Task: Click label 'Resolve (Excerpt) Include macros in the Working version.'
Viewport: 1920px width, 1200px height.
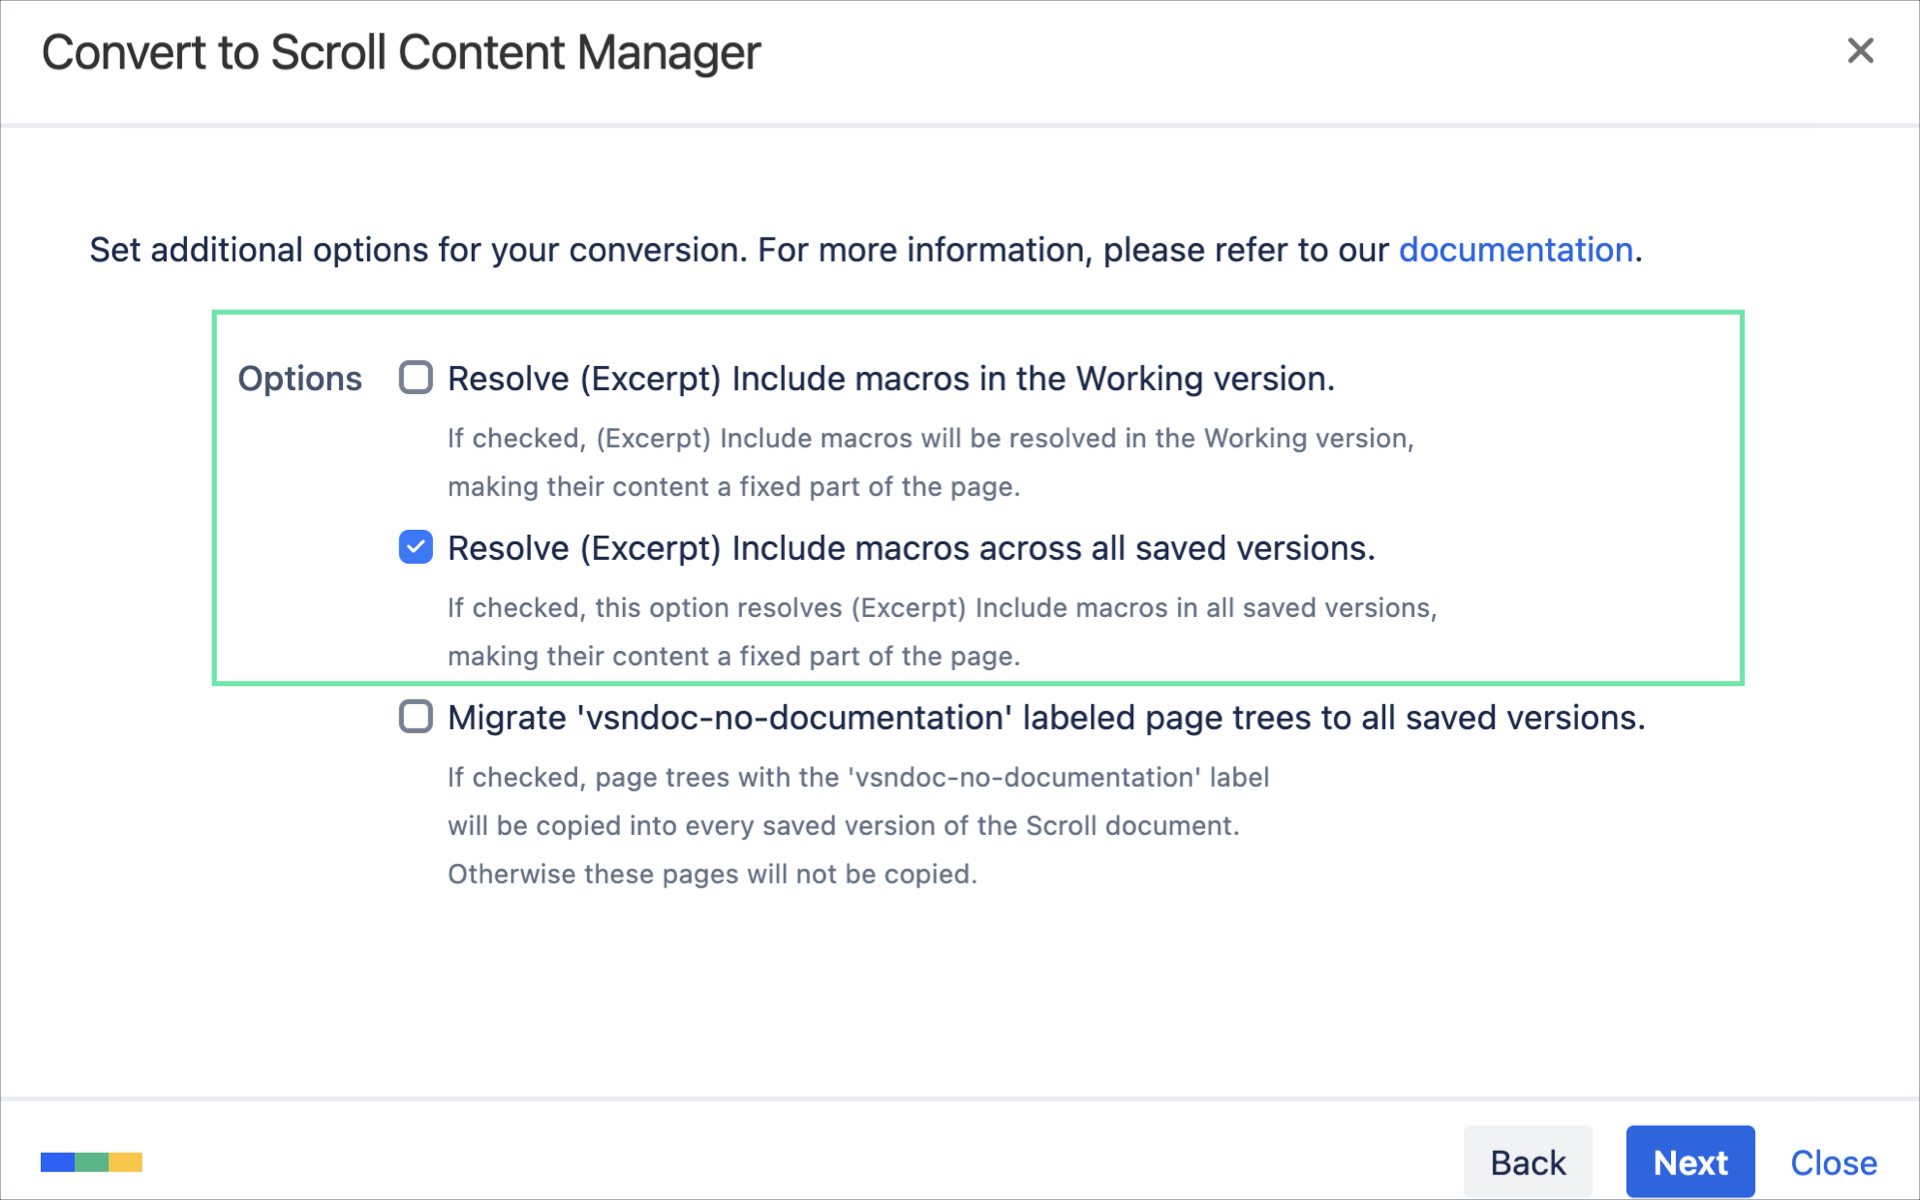Action: coord(891,379)
